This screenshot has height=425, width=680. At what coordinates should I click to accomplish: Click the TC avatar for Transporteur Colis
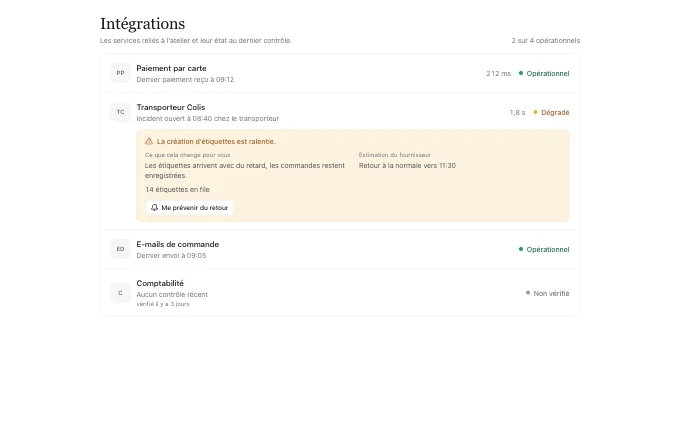120,112
